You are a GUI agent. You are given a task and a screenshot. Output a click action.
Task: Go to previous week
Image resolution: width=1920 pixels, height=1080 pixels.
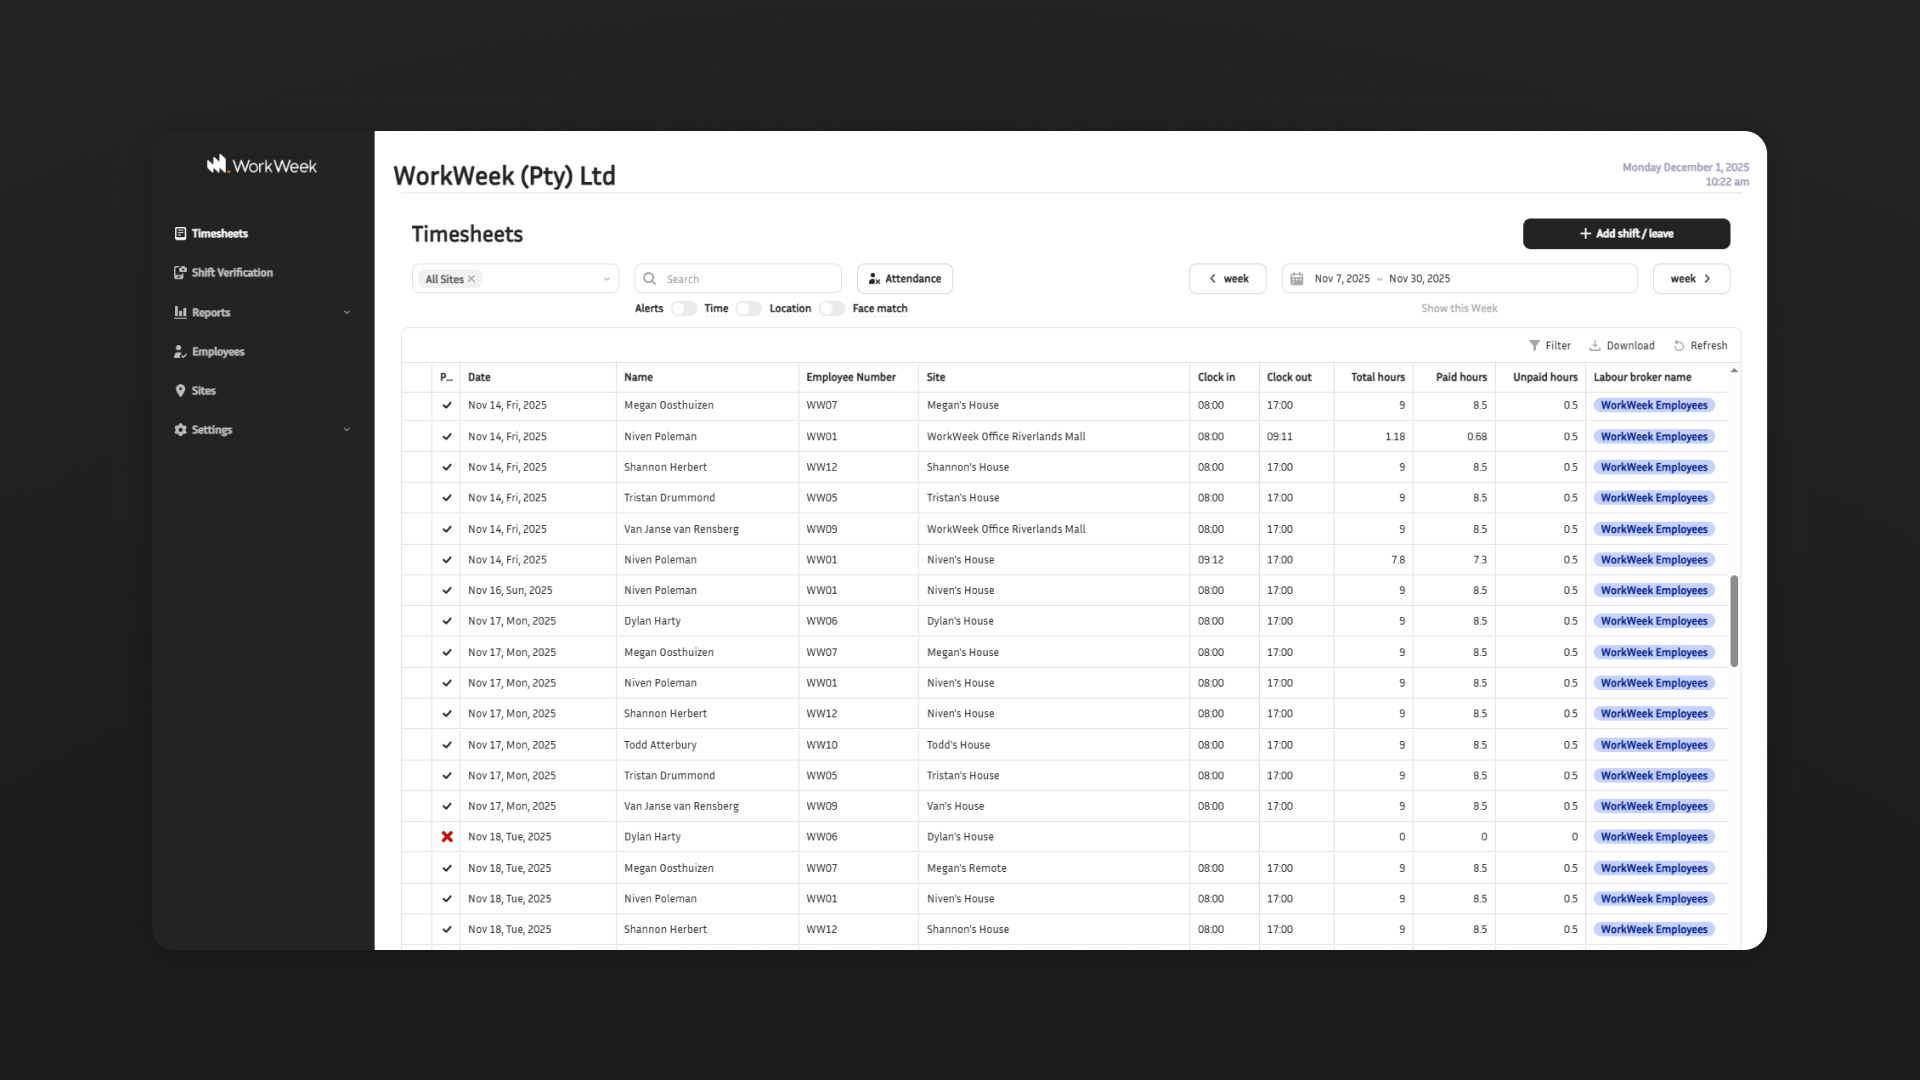(x=1227, y=279)
